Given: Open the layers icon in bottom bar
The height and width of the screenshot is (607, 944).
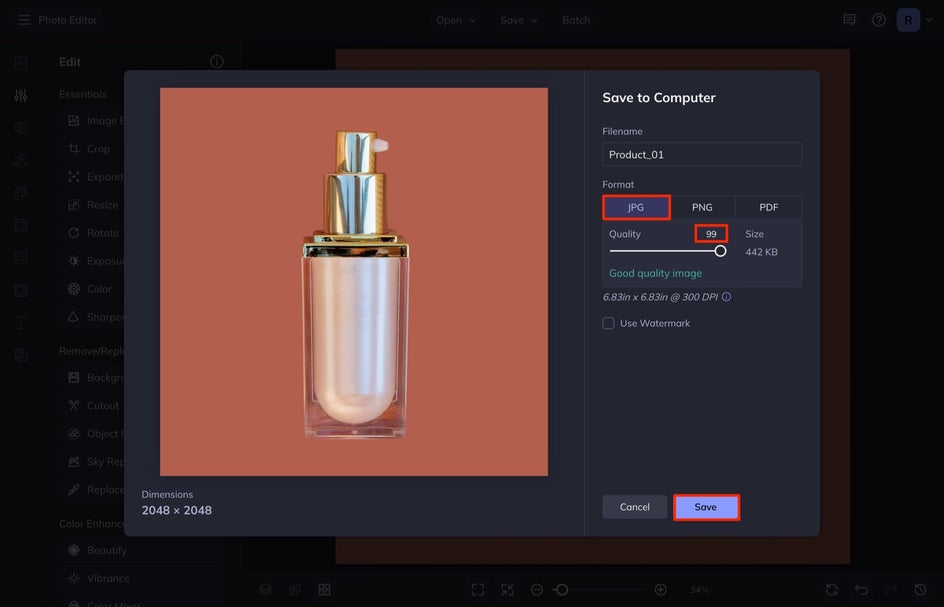Looking at the screenshot, I should pyautogui.click(x=266, y=590).
